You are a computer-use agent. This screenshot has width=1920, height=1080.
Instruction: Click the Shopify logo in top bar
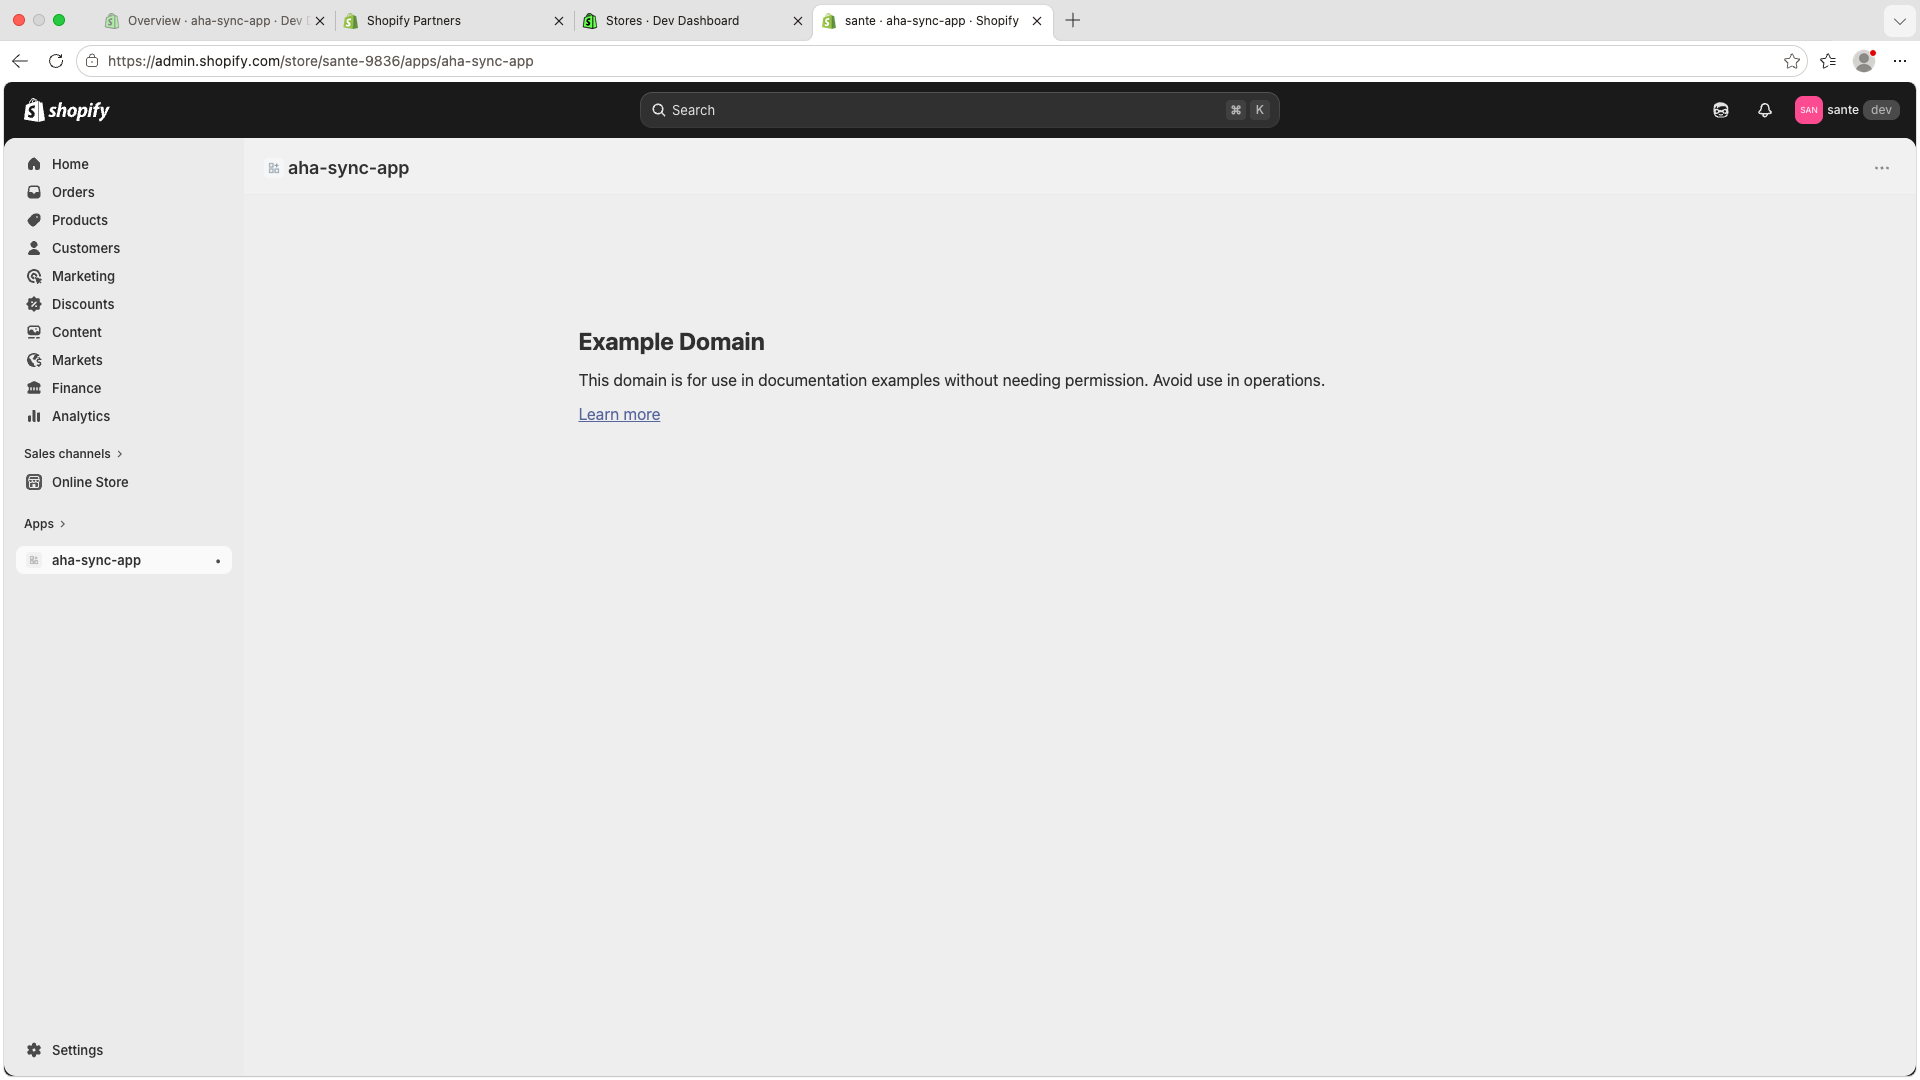pos(67,110)
